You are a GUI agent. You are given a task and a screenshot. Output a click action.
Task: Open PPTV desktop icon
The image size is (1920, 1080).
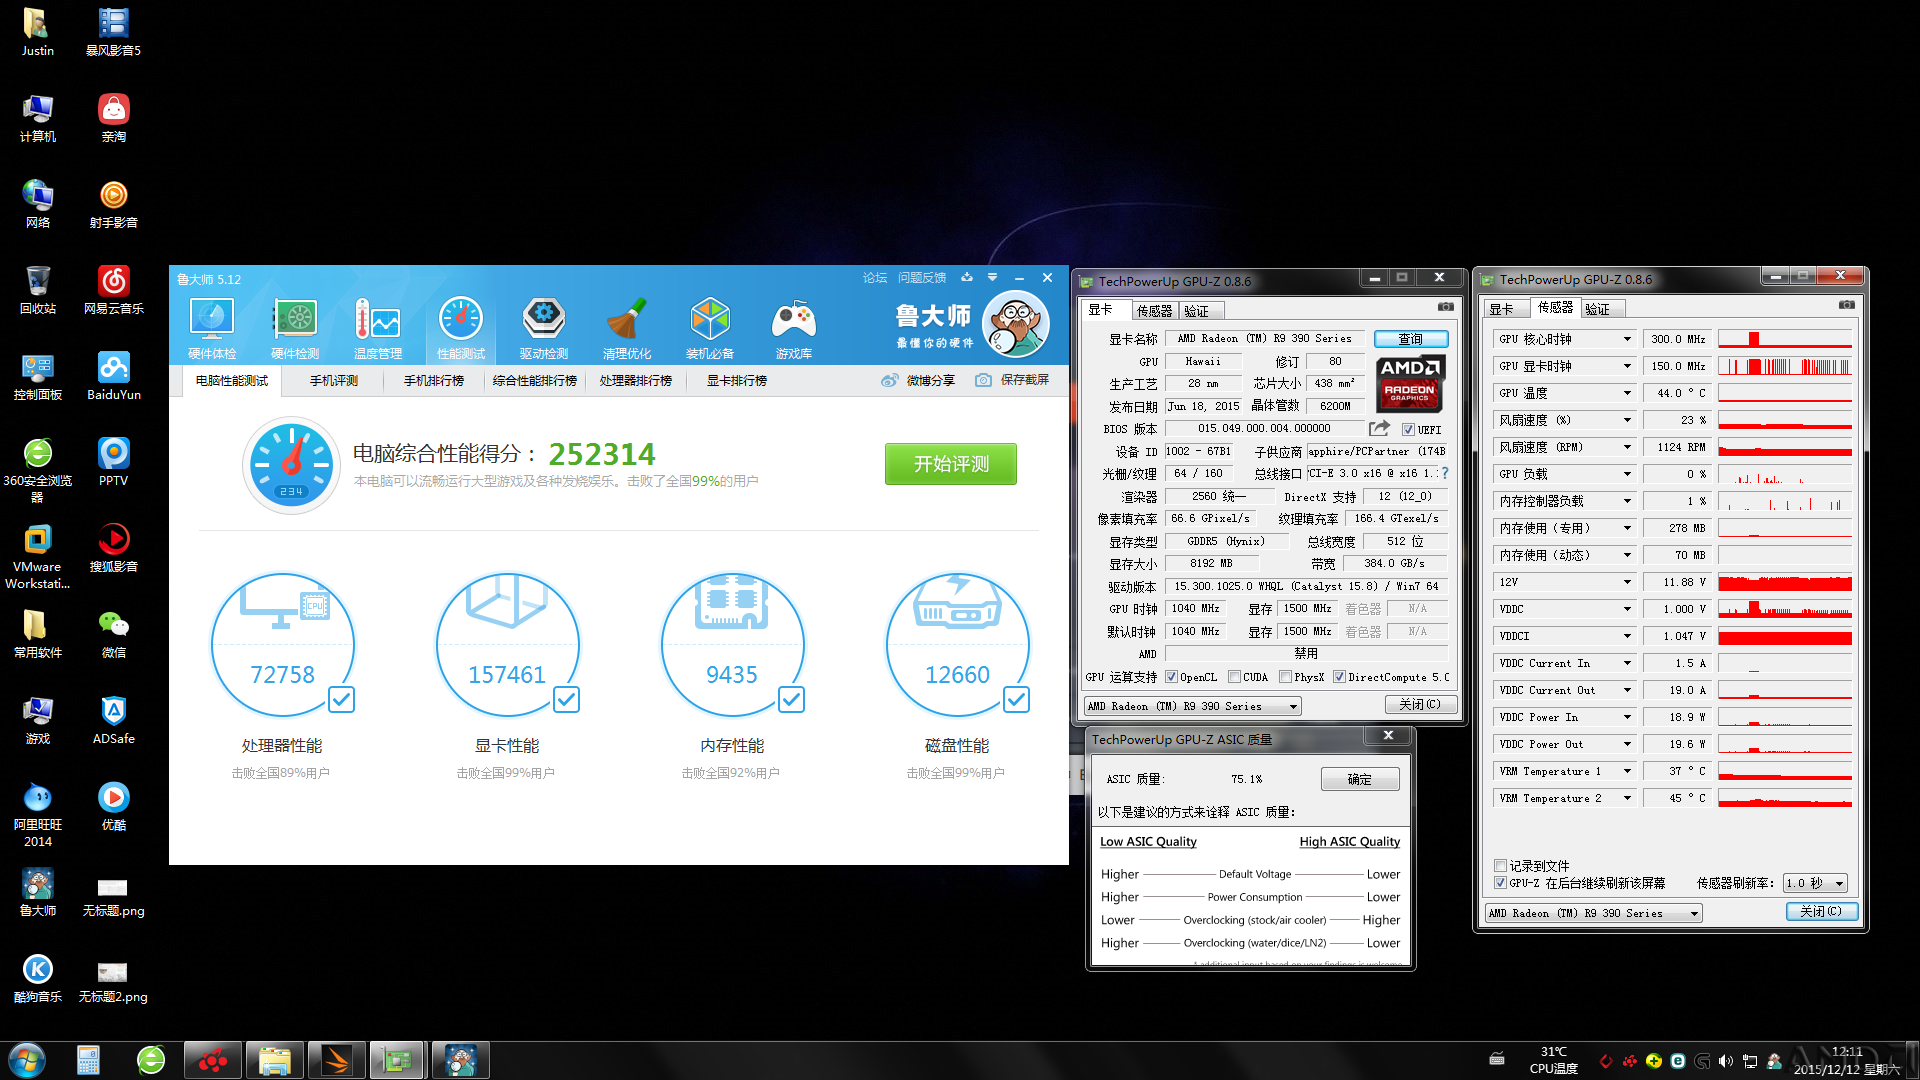coord(114,463)
